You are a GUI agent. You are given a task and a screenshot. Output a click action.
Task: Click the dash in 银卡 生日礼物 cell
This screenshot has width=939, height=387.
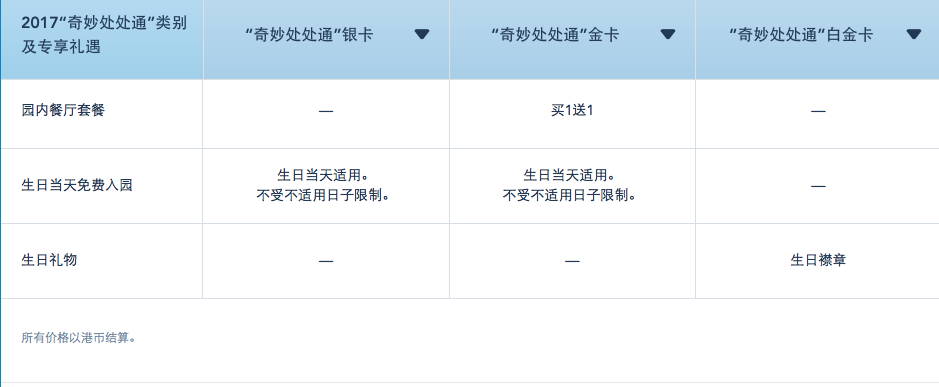click(326, 261)
